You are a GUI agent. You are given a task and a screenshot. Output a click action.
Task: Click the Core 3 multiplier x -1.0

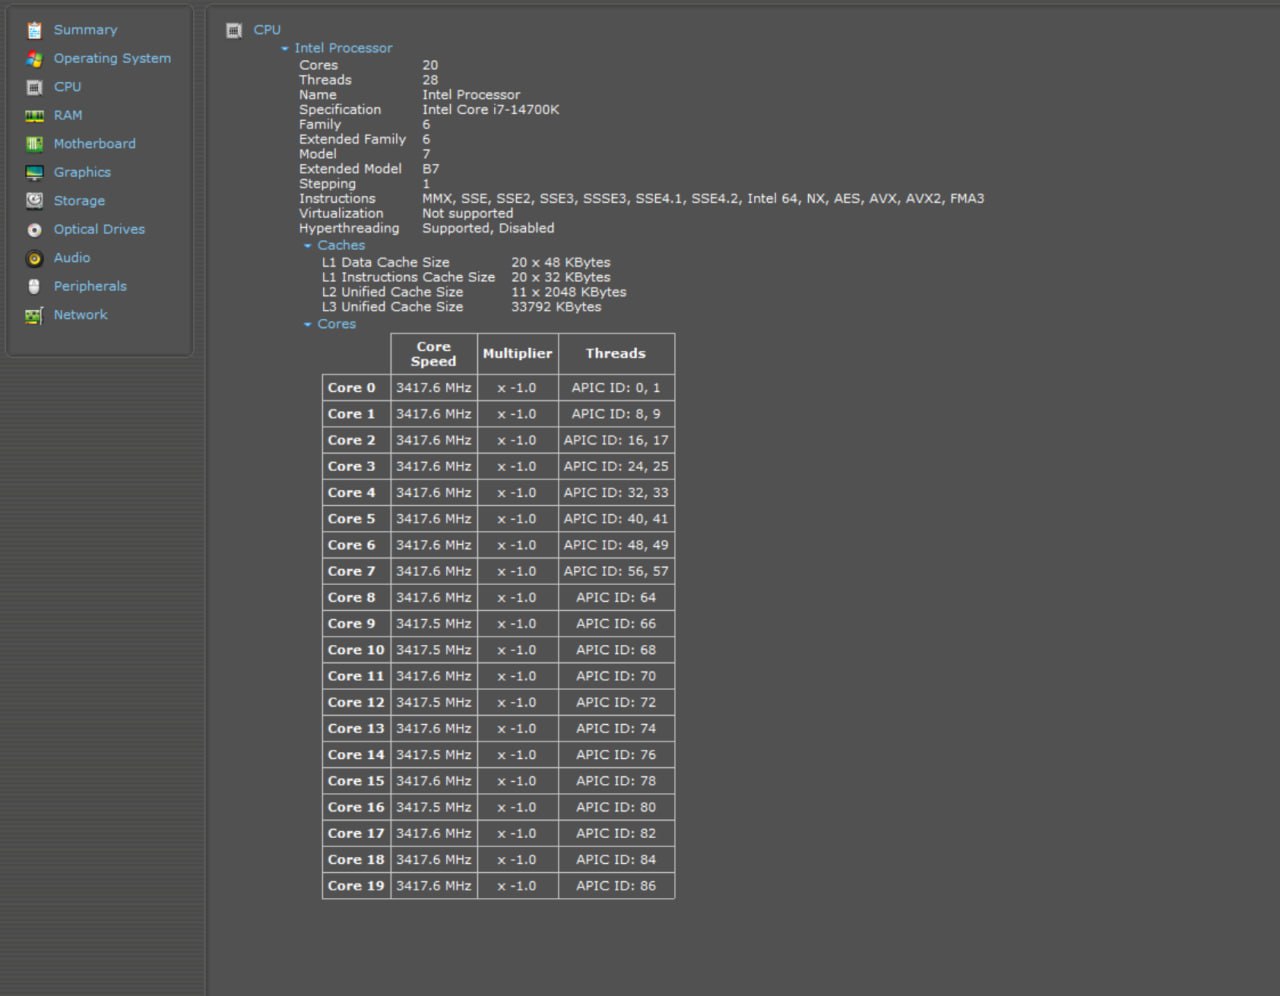517,467
